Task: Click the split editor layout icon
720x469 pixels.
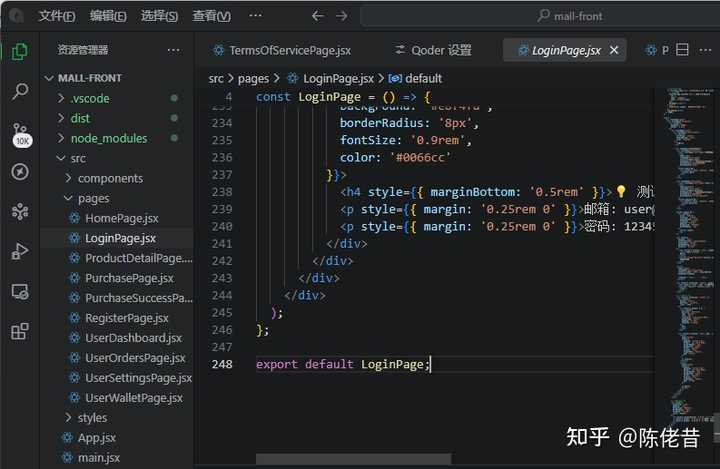Action: pos(683,50)
